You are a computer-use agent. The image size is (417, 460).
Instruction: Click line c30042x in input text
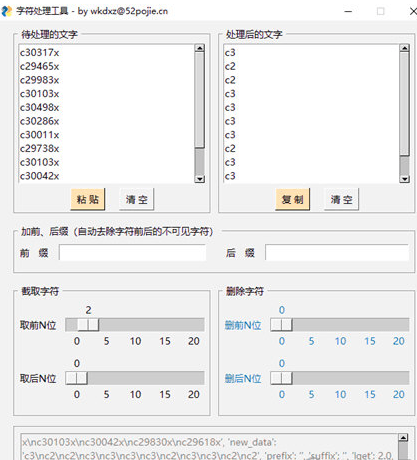(39, 176)
